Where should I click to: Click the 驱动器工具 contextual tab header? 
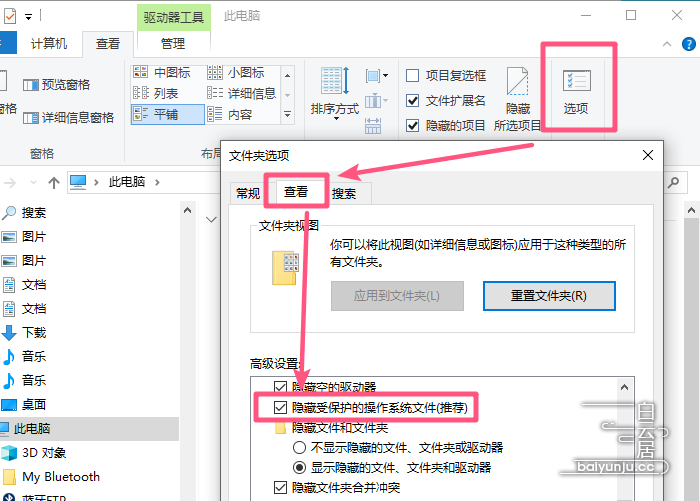pos(174,17)
